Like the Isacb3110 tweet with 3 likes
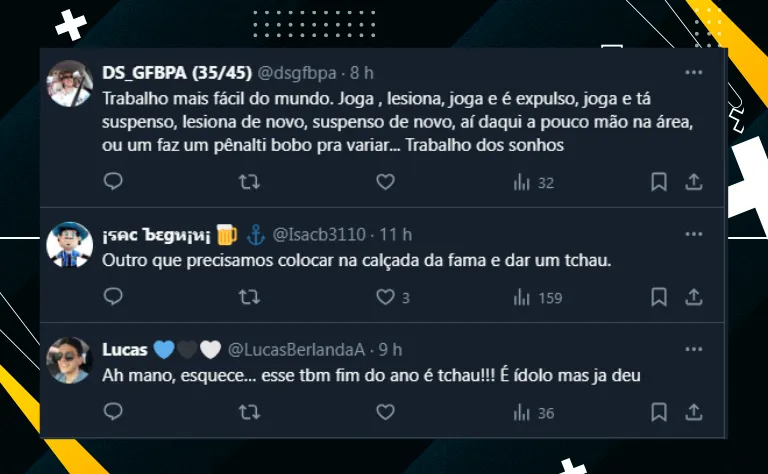This screenshot has width=768, height=474. (385, 297)
